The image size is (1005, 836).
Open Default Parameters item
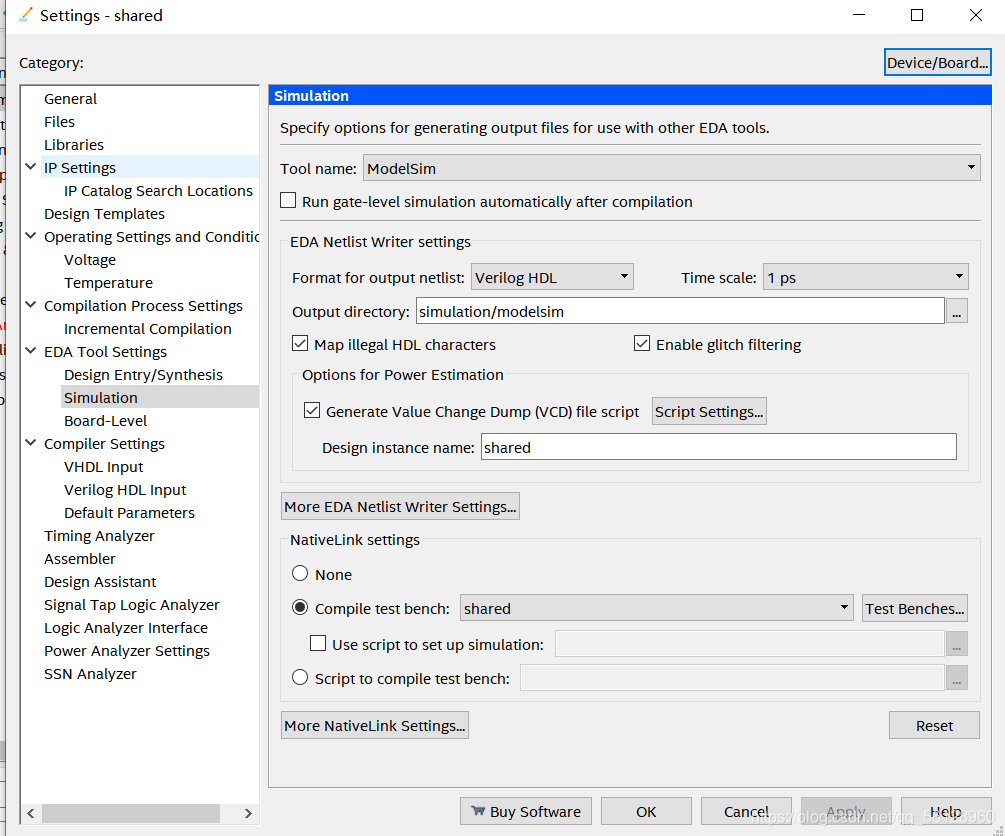click(x=129, y=513)
